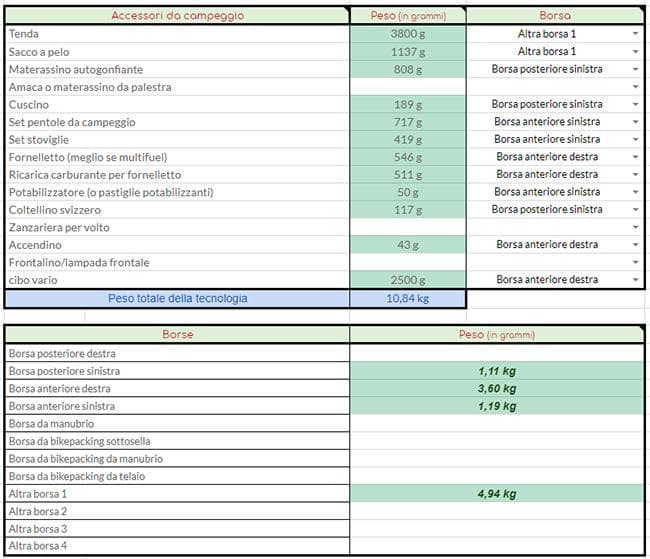Click the 1,11 kg weight cell
The image size is (650, 559).
[x=497, y=371]
